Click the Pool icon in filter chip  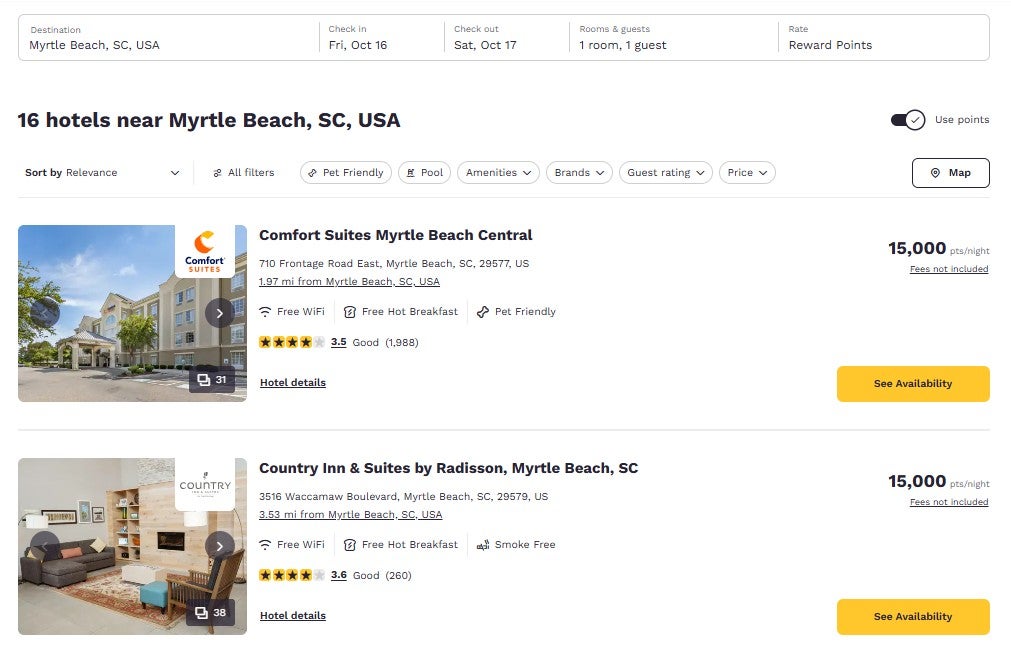coord(411,173)
